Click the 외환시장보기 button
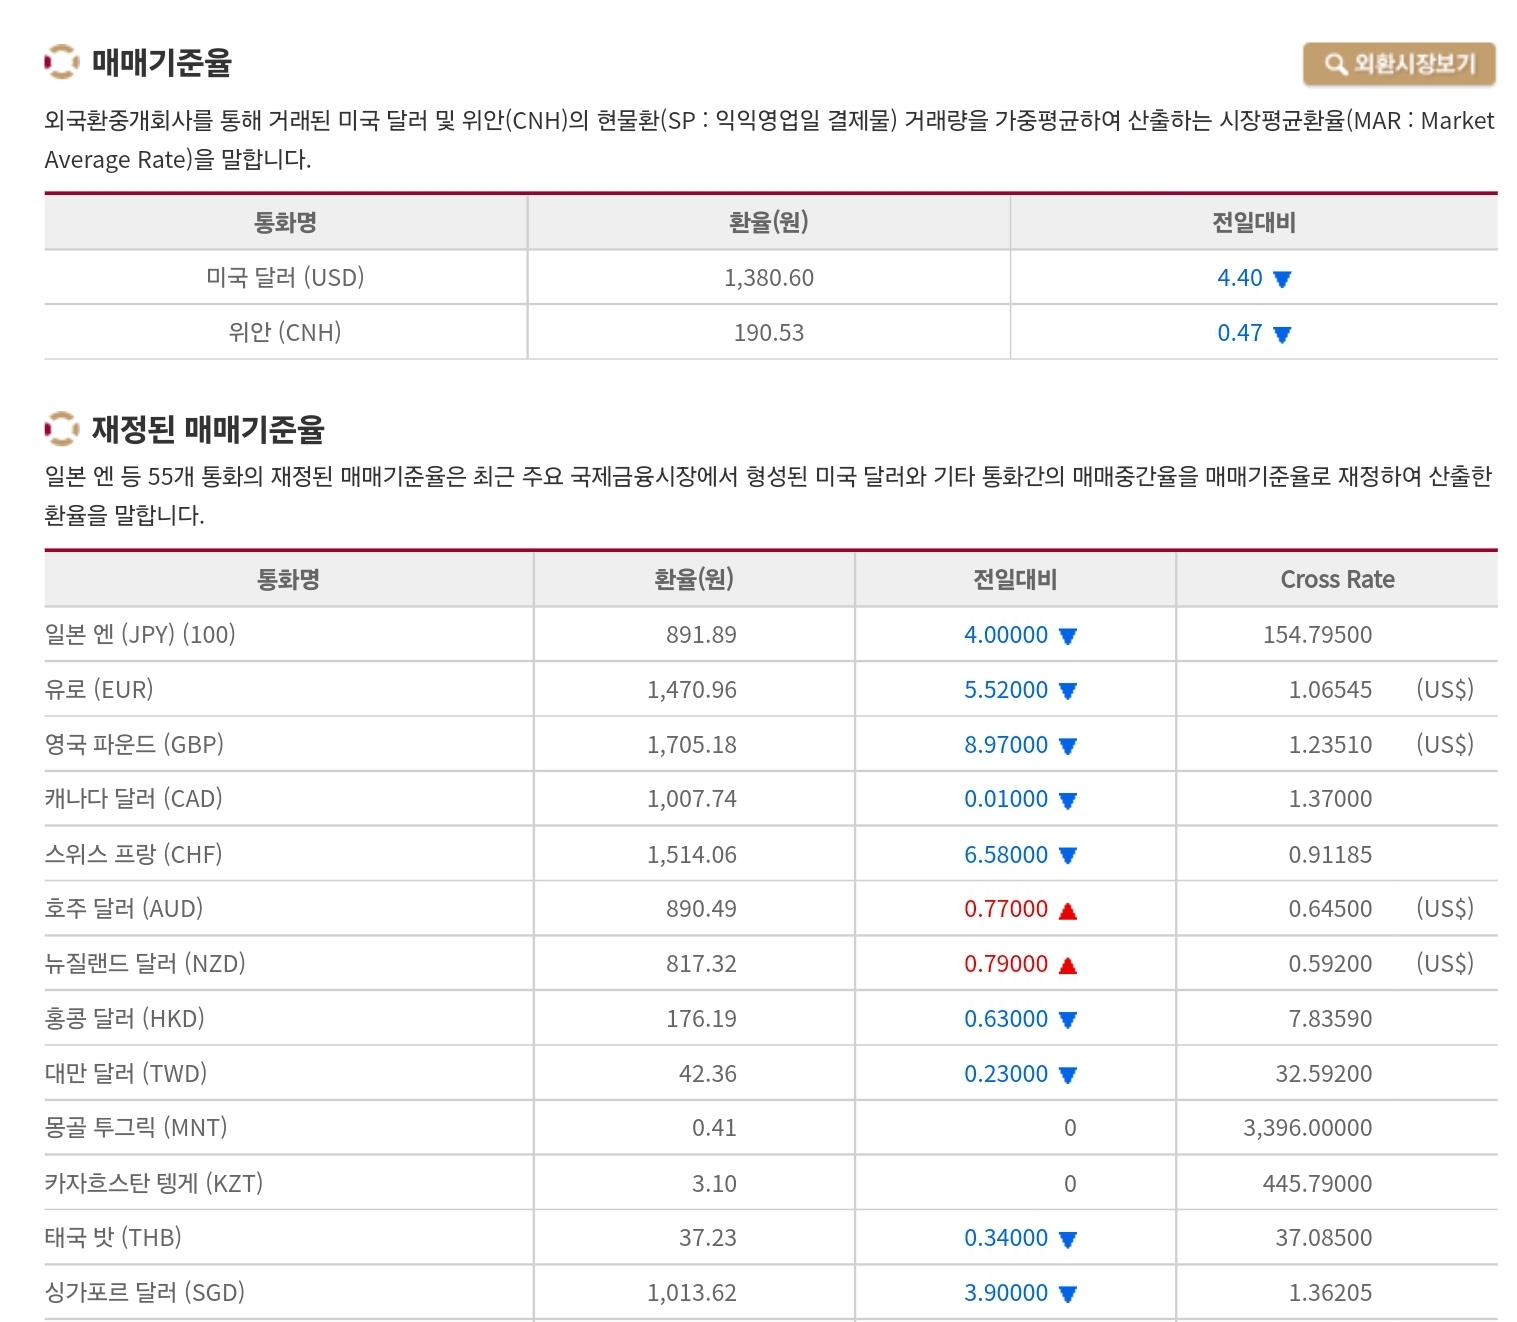This screenshot has width=1517, height=1322. point(1399,64)
